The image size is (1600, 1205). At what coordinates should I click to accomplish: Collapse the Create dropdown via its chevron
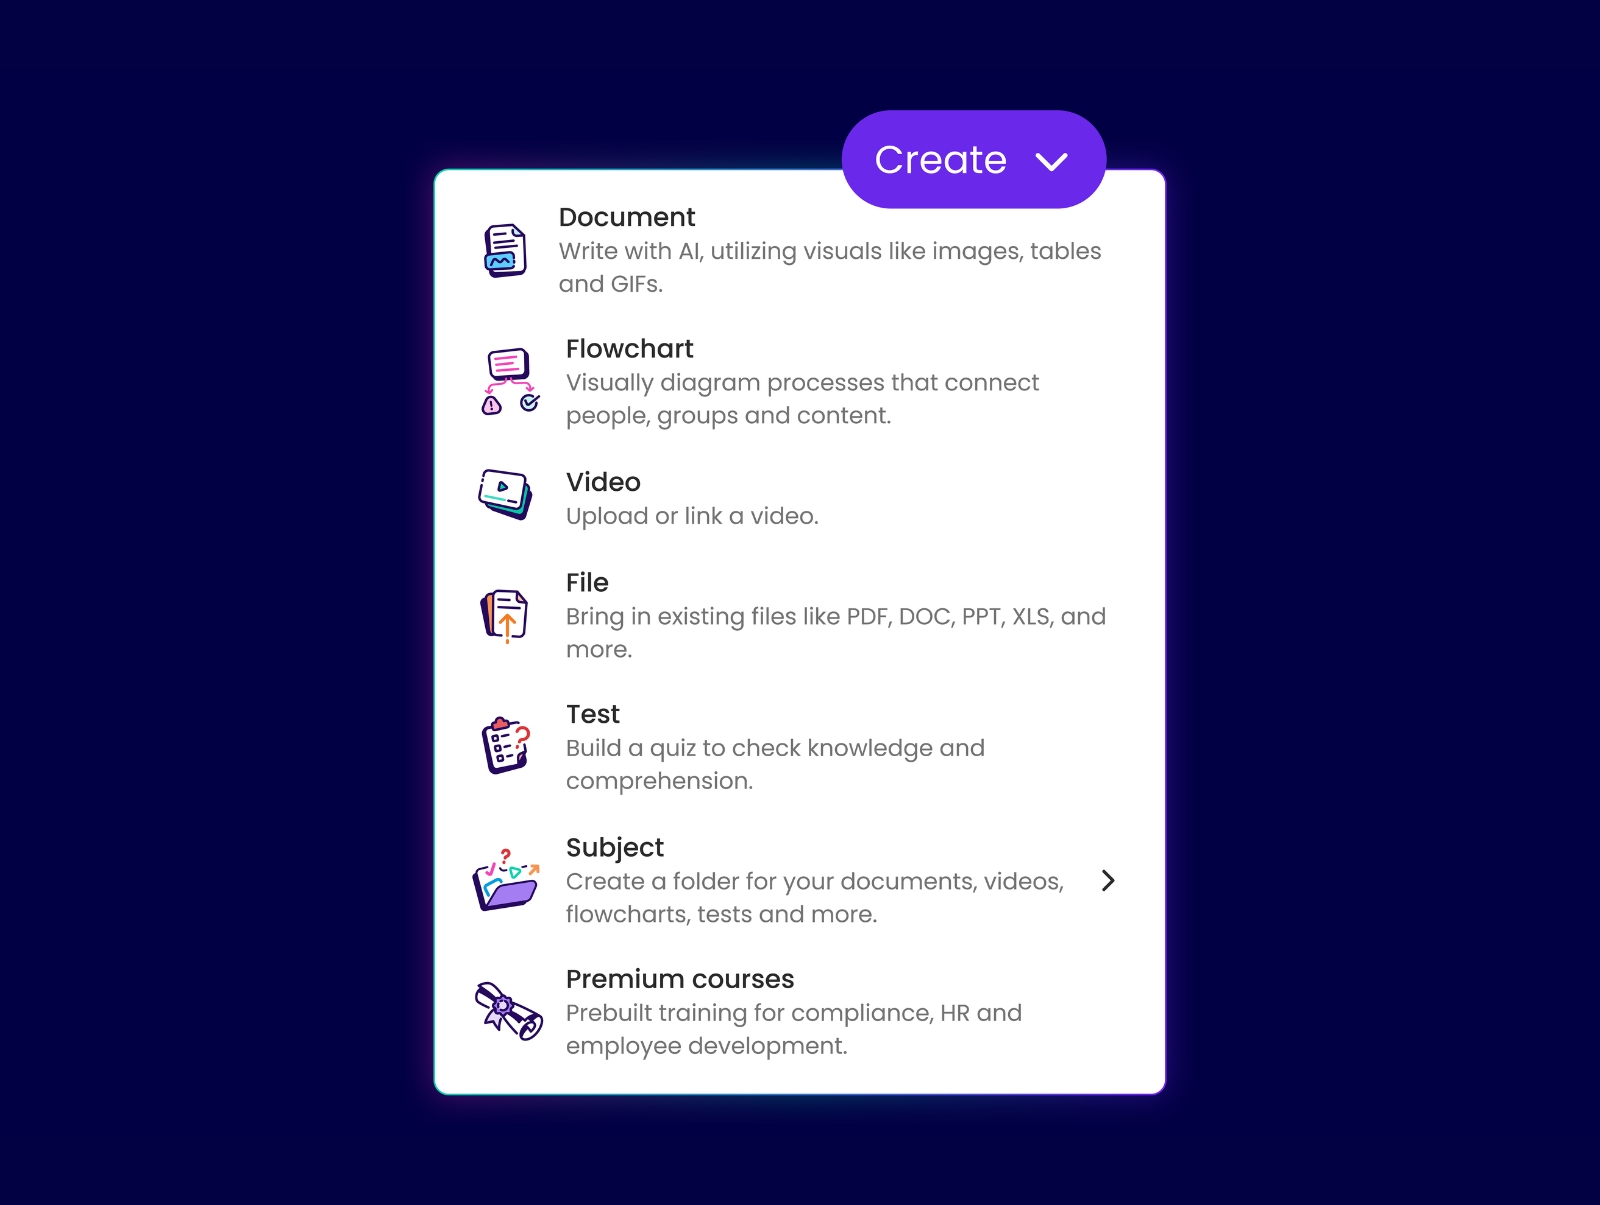point(1052,161)
